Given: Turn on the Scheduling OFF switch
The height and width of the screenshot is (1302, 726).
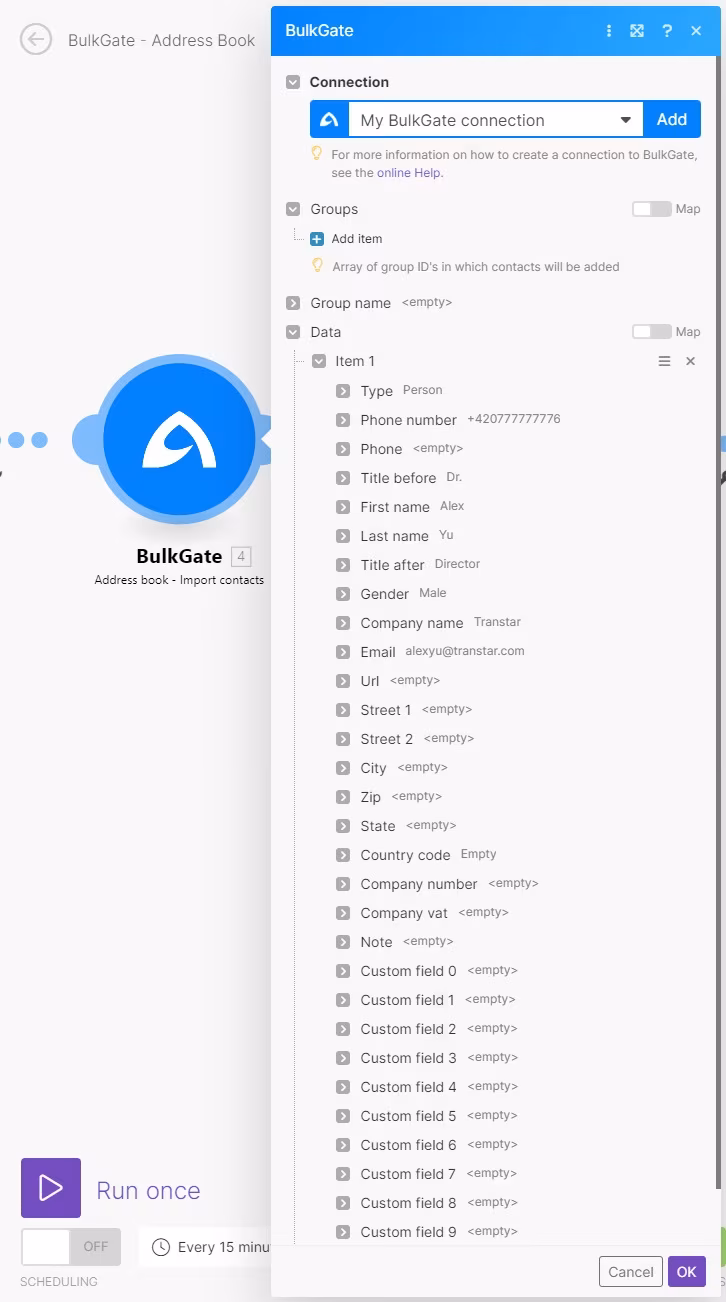Looking at the screenshot, I should click(x=71, y=1247).
